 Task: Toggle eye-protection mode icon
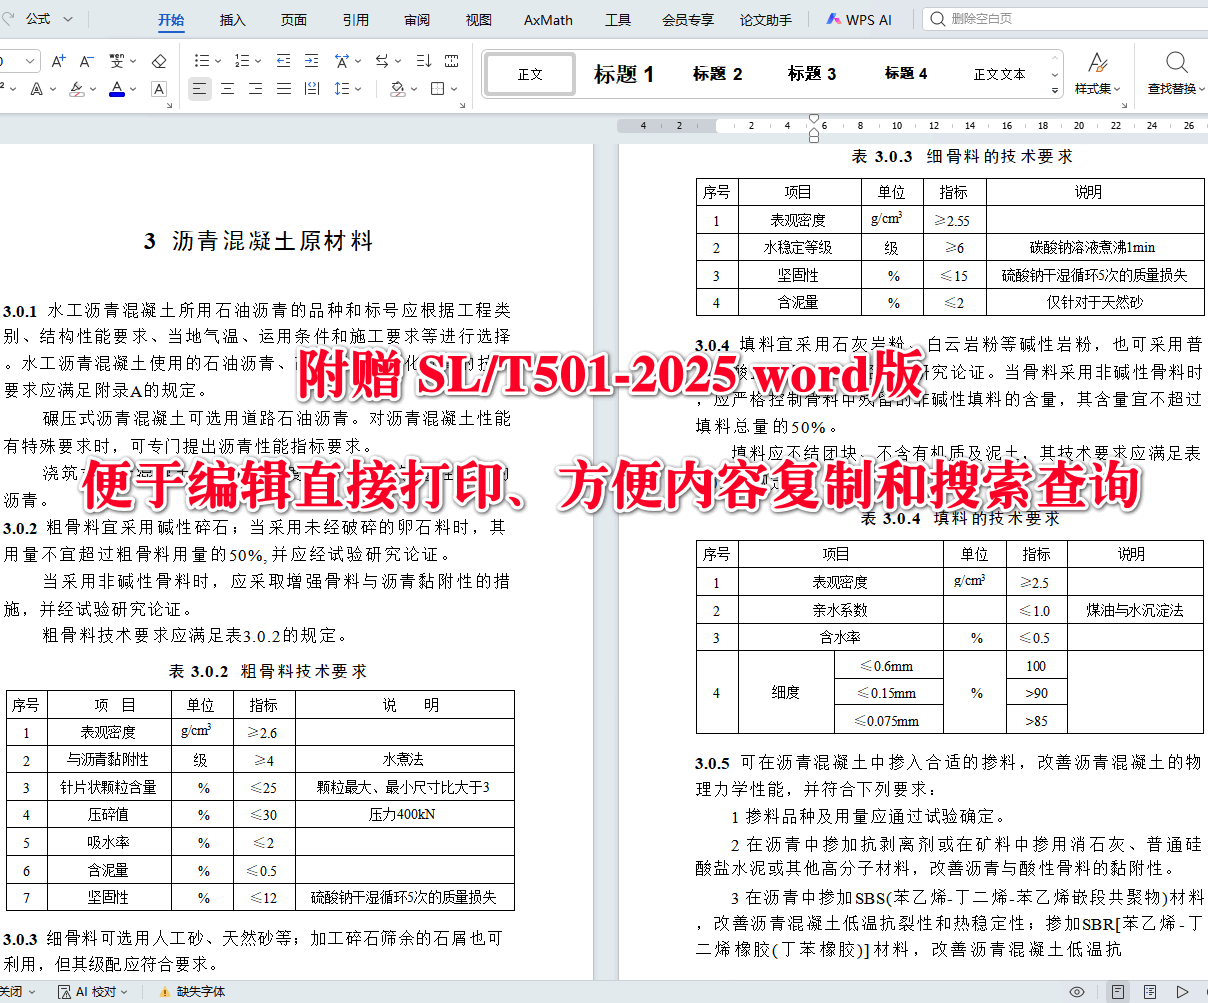[x=1077, y=992]
